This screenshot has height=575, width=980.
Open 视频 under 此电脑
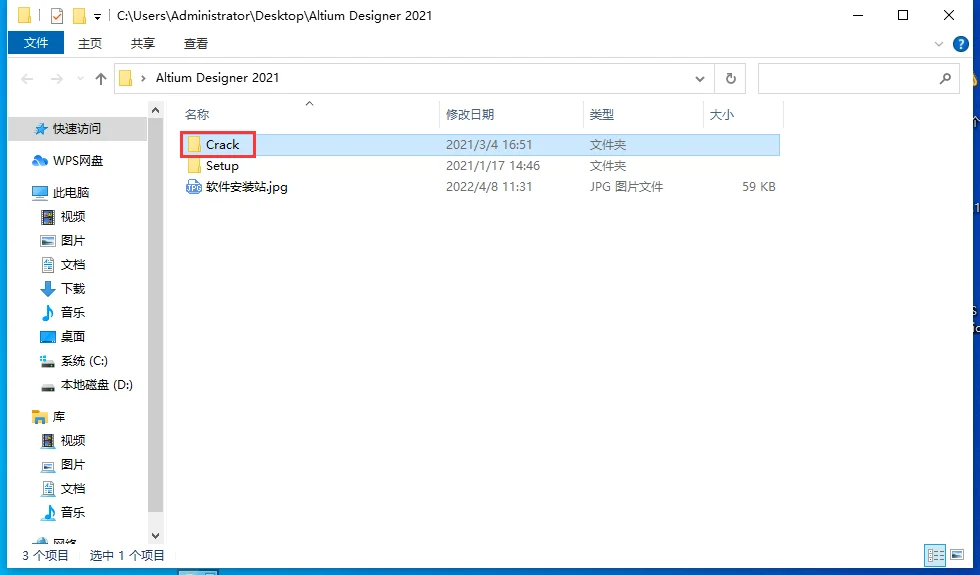[72, 216]
